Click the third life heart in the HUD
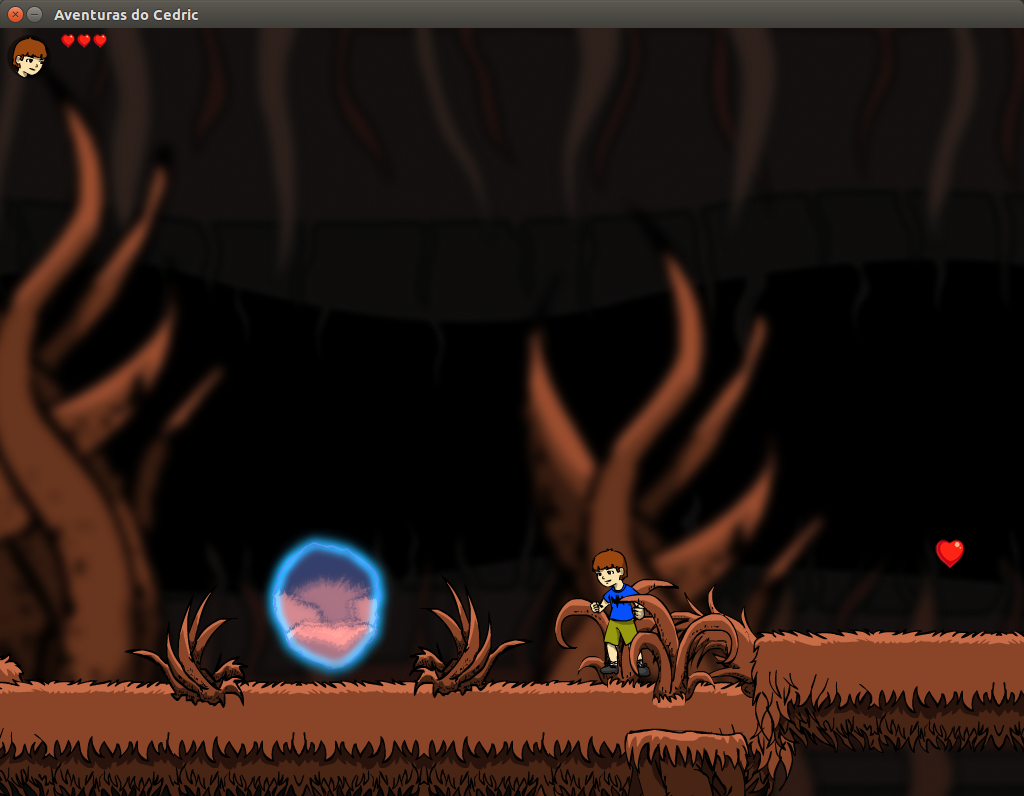Screen dimensions: 1024x796 coord(100,41)
